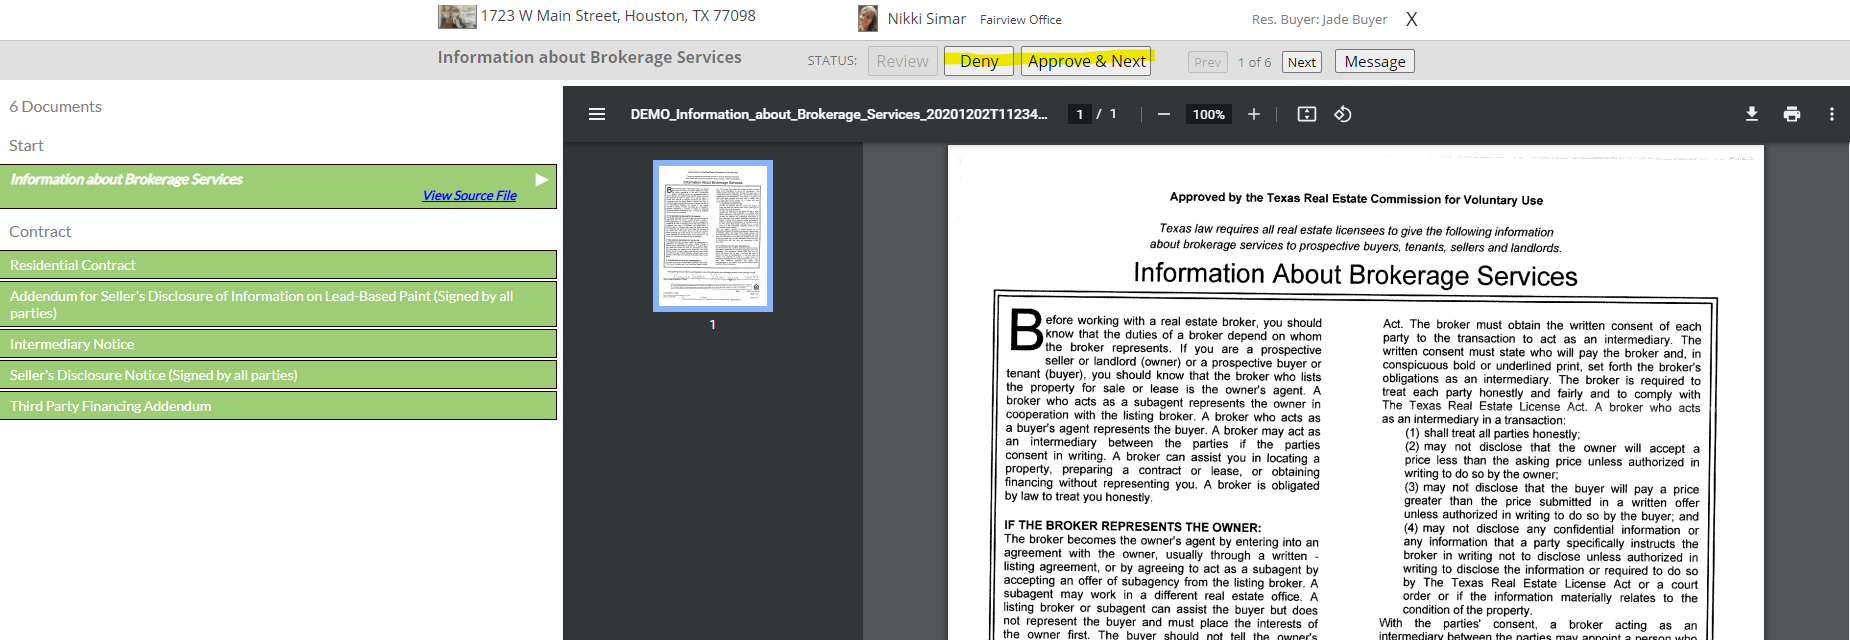
Task: Click the address 1723 W Main Street
Action: (618, 16)
